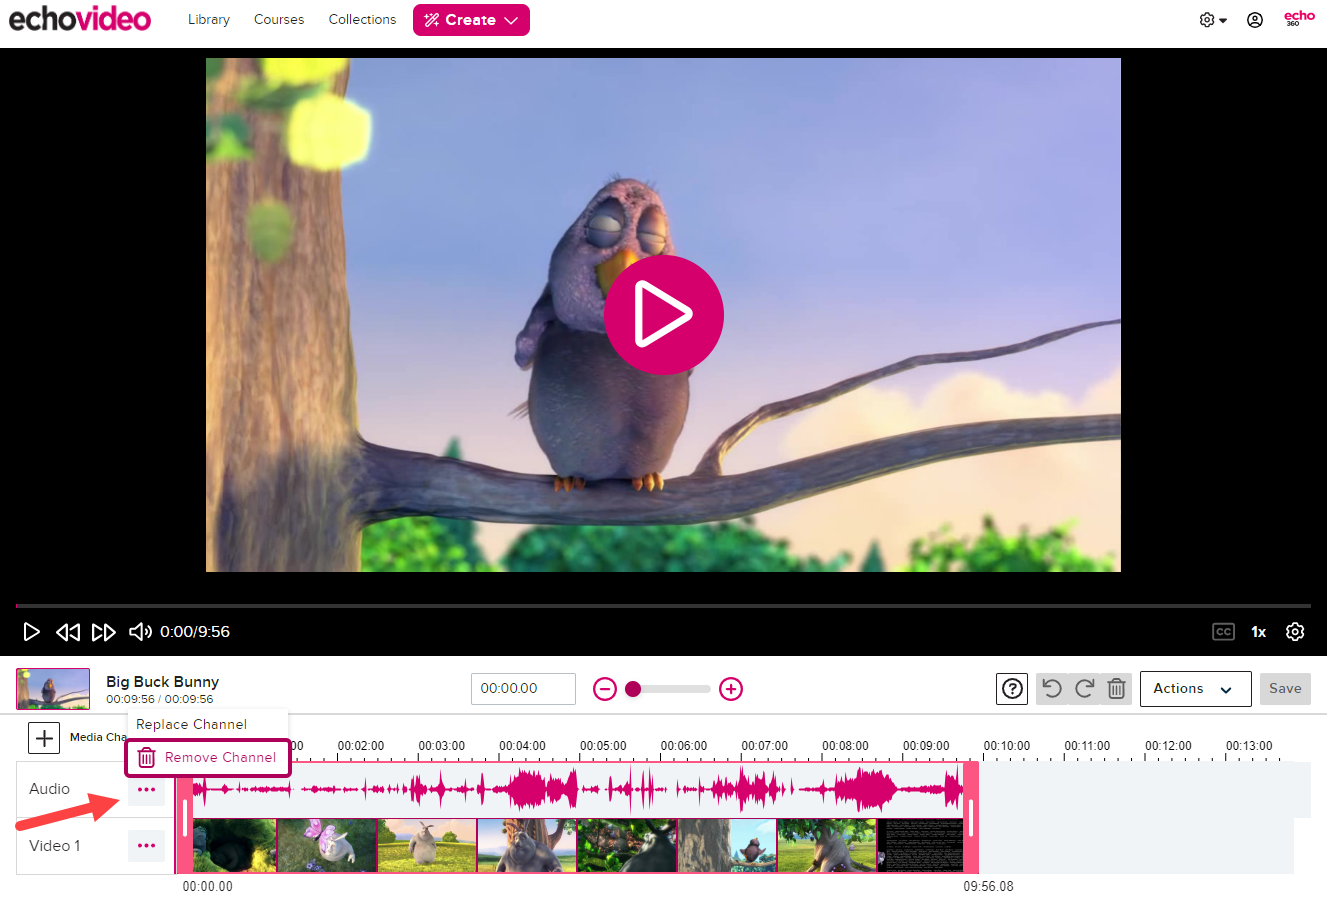Click the Save button

coord(1285,688)
